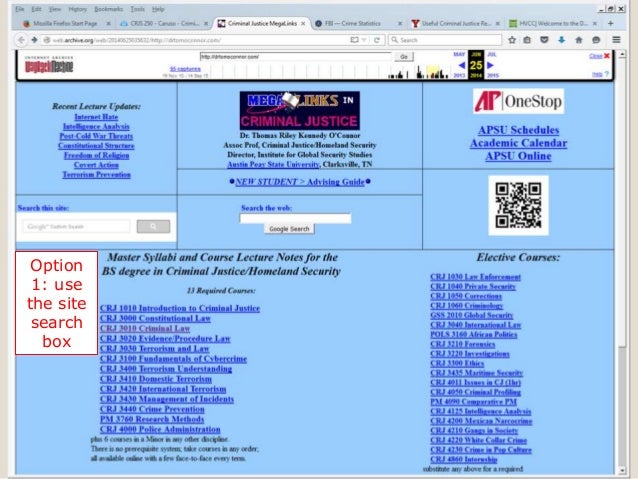Click the Search the web text field

click(x=295, y=219)
